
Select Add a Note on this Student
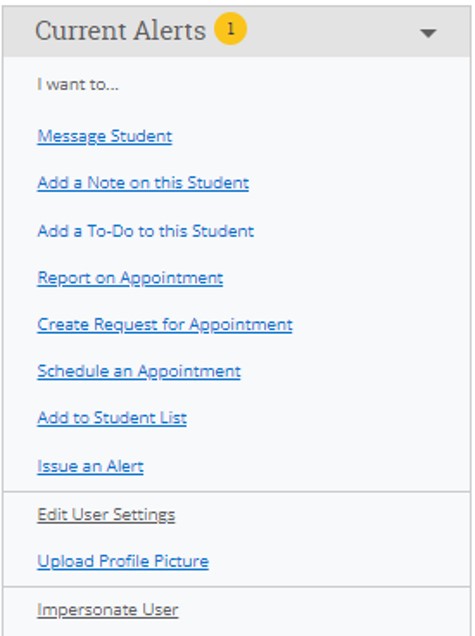(x=143, y=183)
